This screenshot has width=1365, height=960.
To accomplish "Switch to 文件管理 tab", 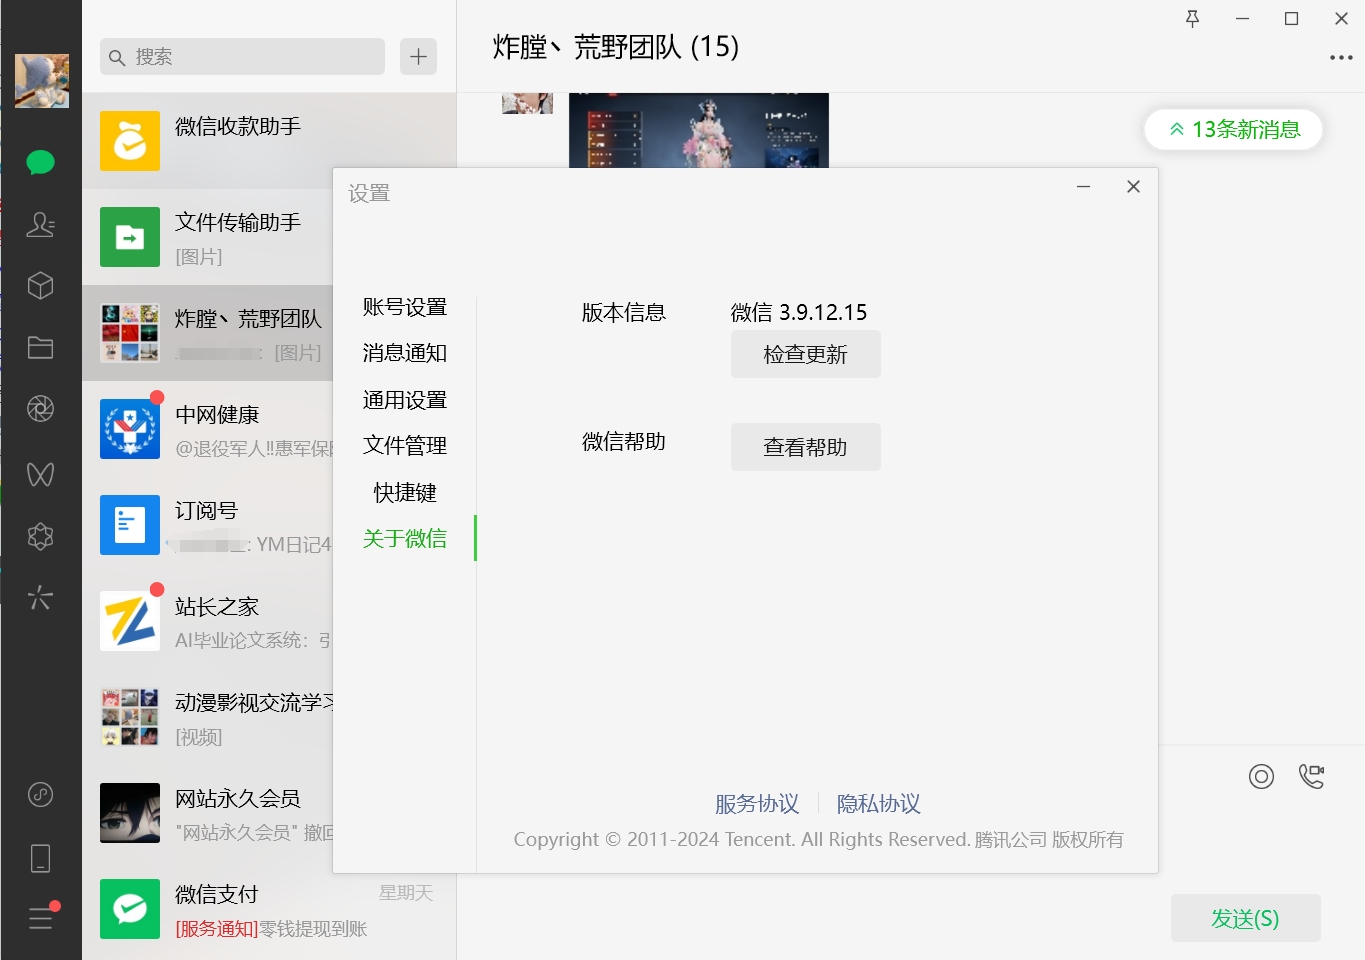I will (x=405, y=445).
